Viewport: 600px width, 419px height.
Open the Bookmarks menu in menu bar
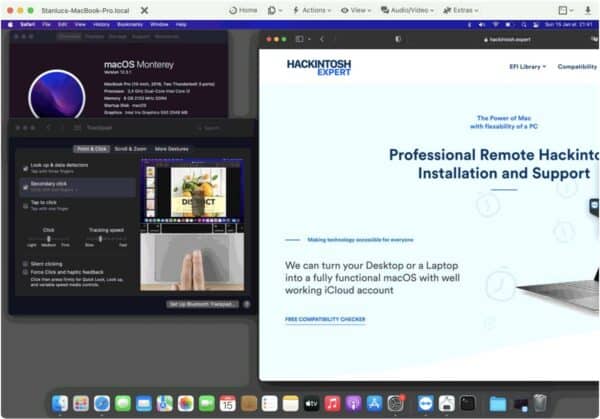click(x=130, y=24)
